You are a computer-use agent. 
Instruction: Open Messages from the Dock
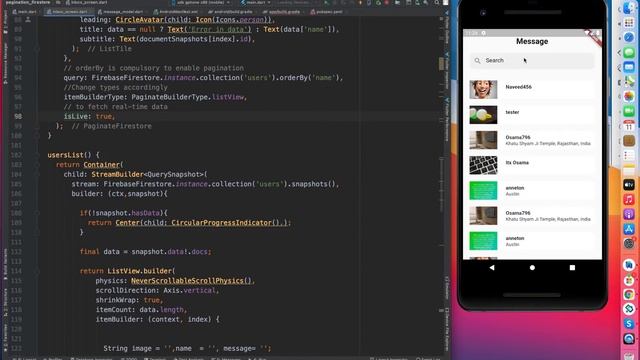point(629,52)
